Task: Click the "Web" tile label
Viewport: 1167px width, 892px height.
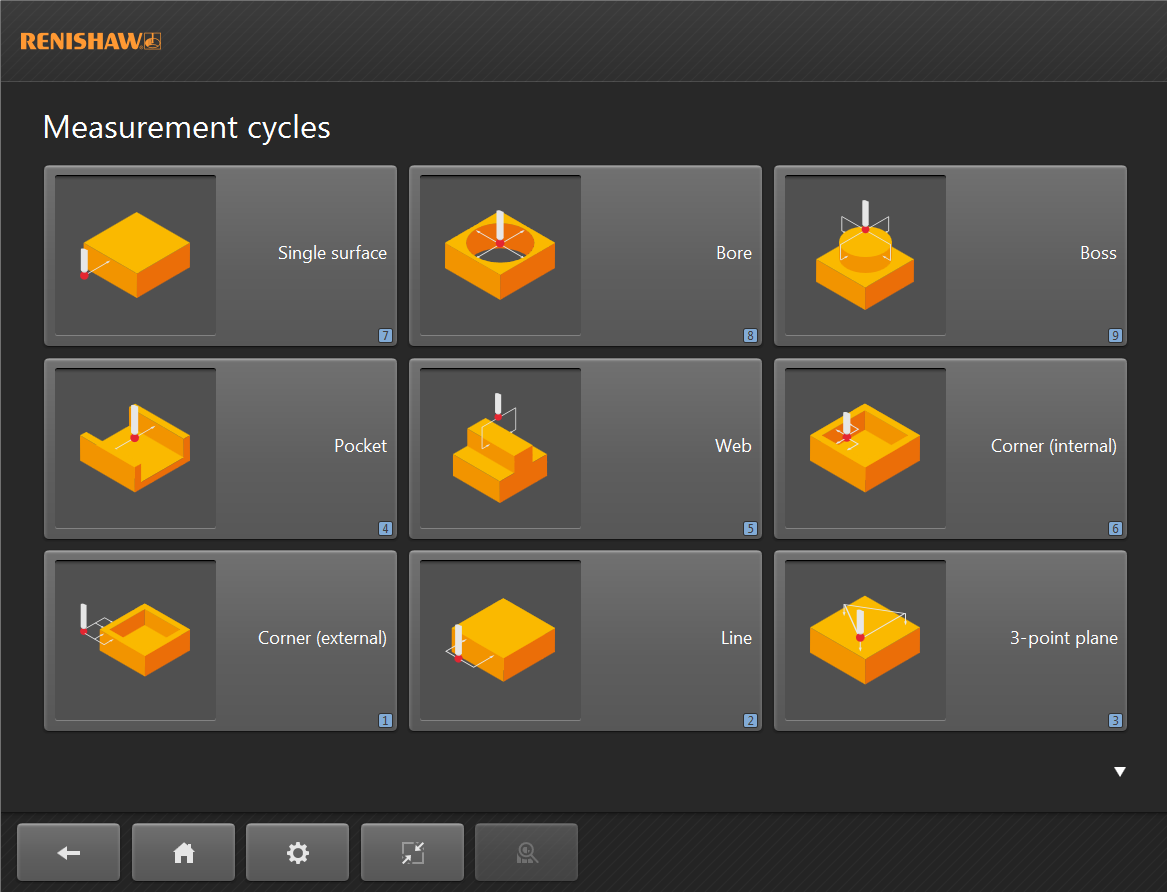Action: [x=733, y=446]
